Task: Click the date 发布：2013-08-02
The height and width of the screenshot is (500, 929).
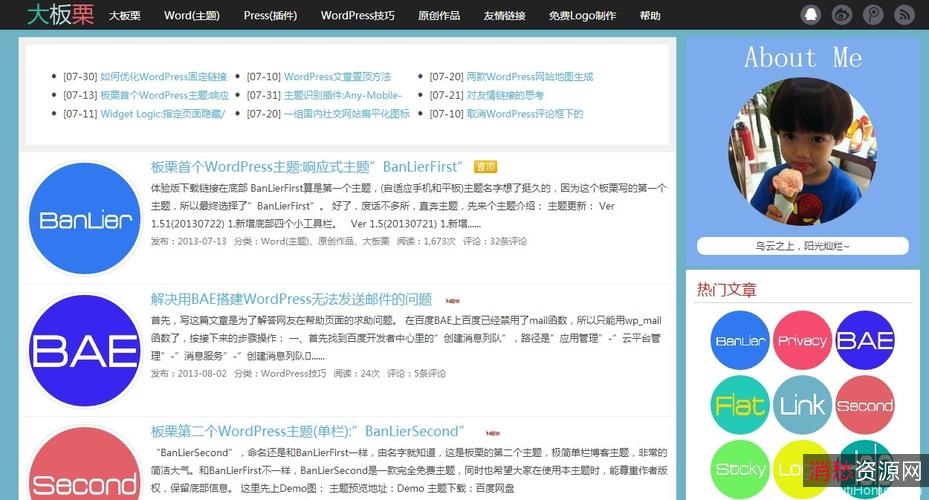Action: point(188,373)
